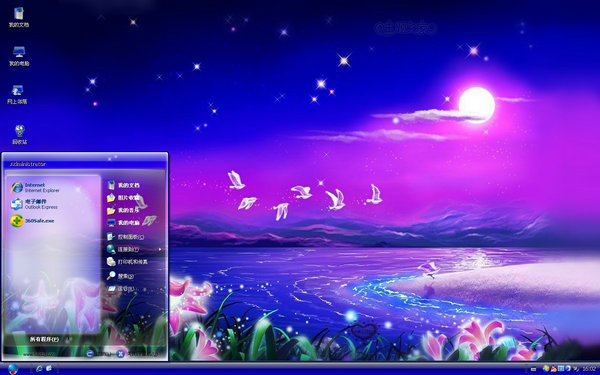Launch Internet Explorer from Quick Launch bar
The height and width of the screenshot is (375, 600).
(x=39, y=368)
